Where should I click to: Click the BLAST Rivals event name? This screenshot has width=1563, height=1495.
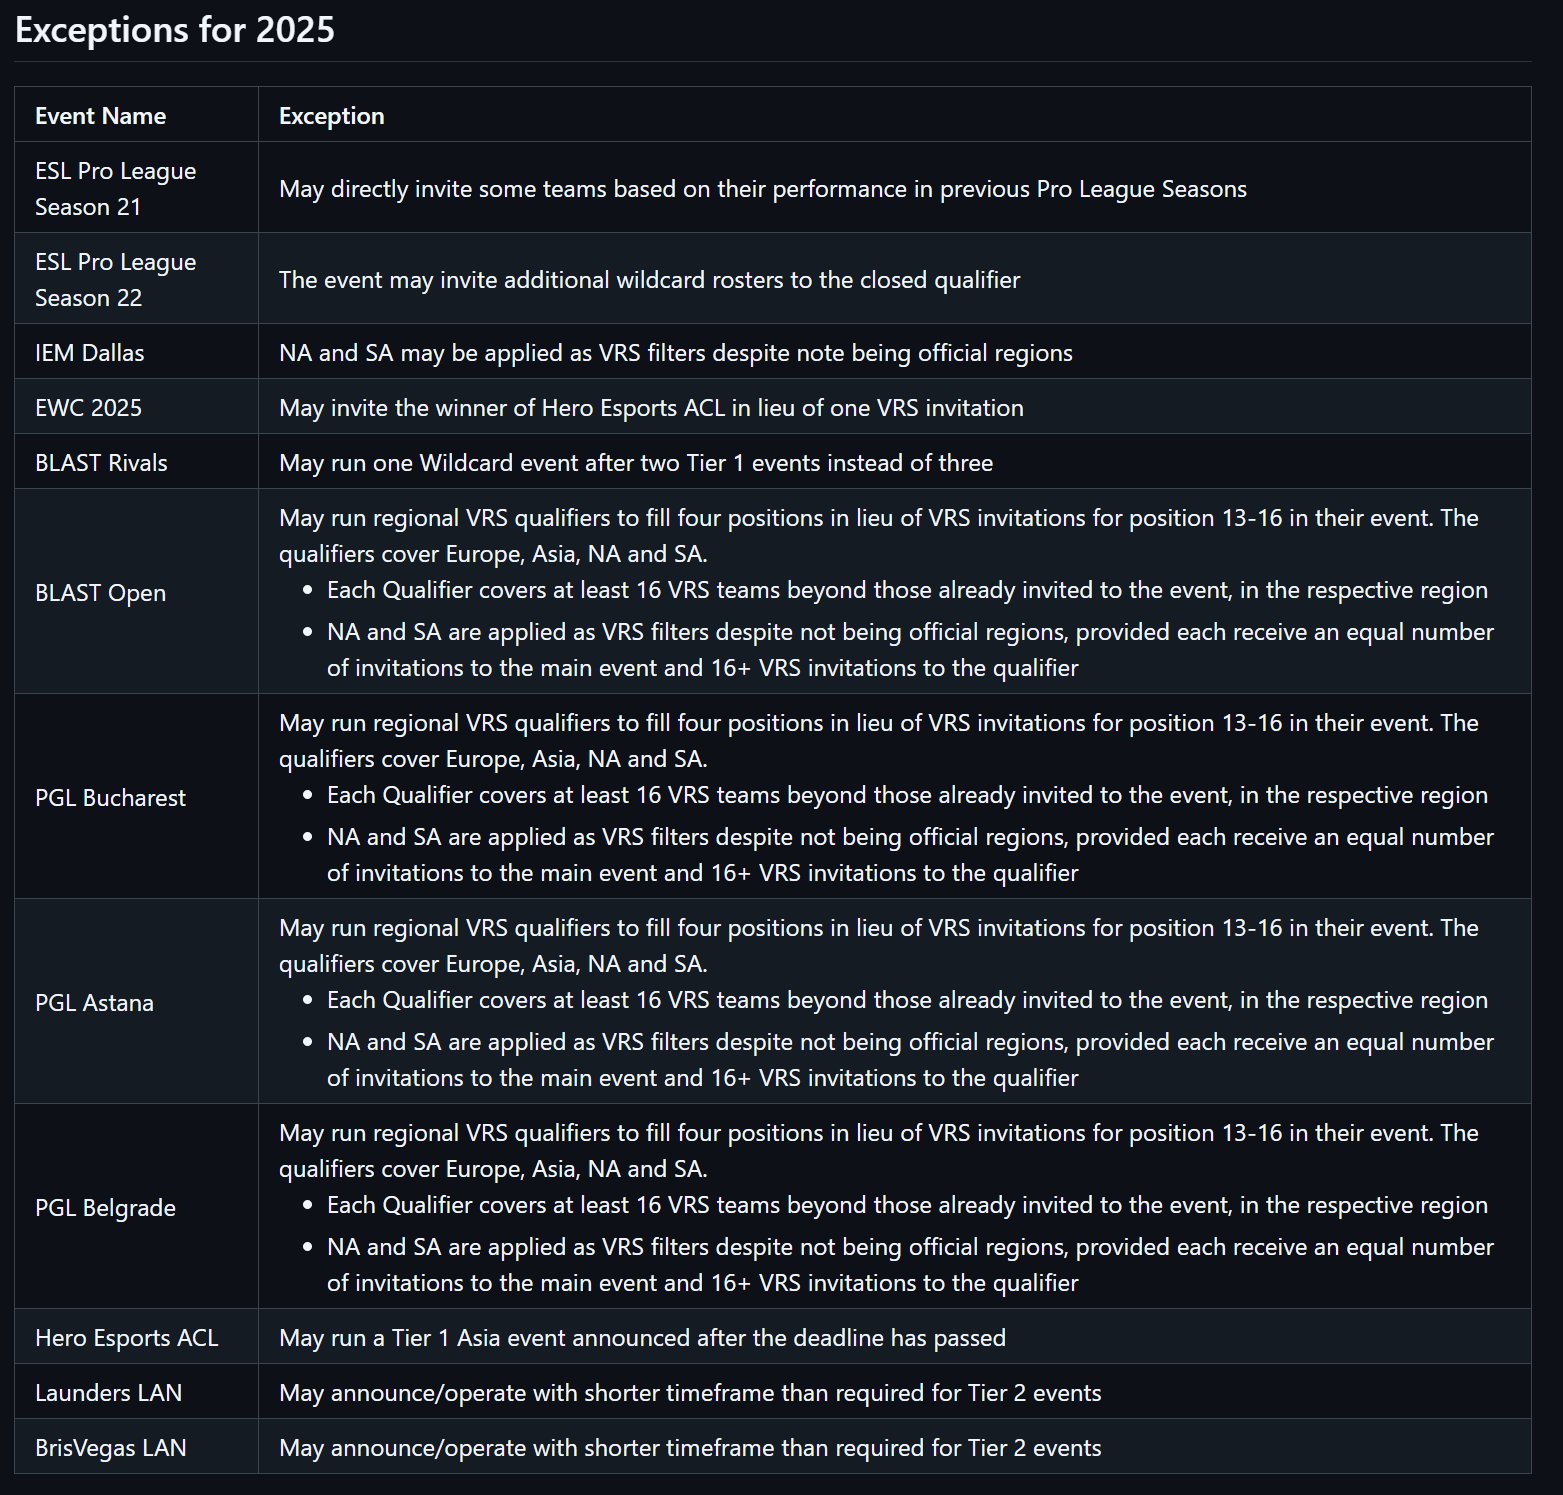[x=101, y=463]
